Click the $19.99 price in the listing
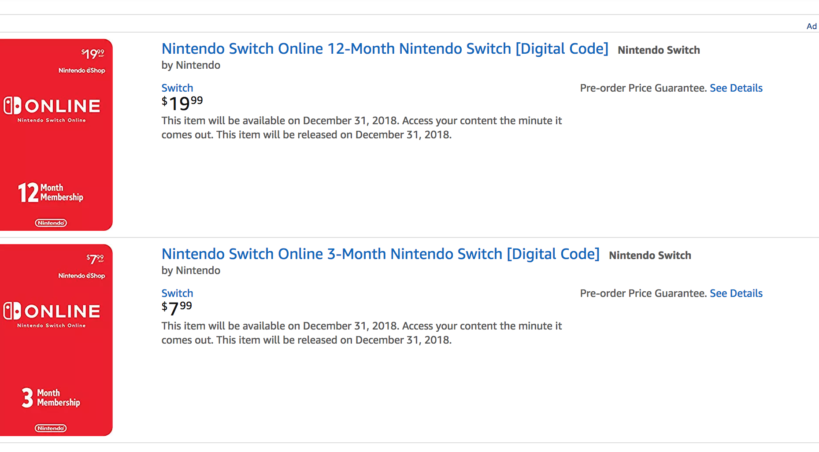819x452 pixels. click(x=182, y=103)
